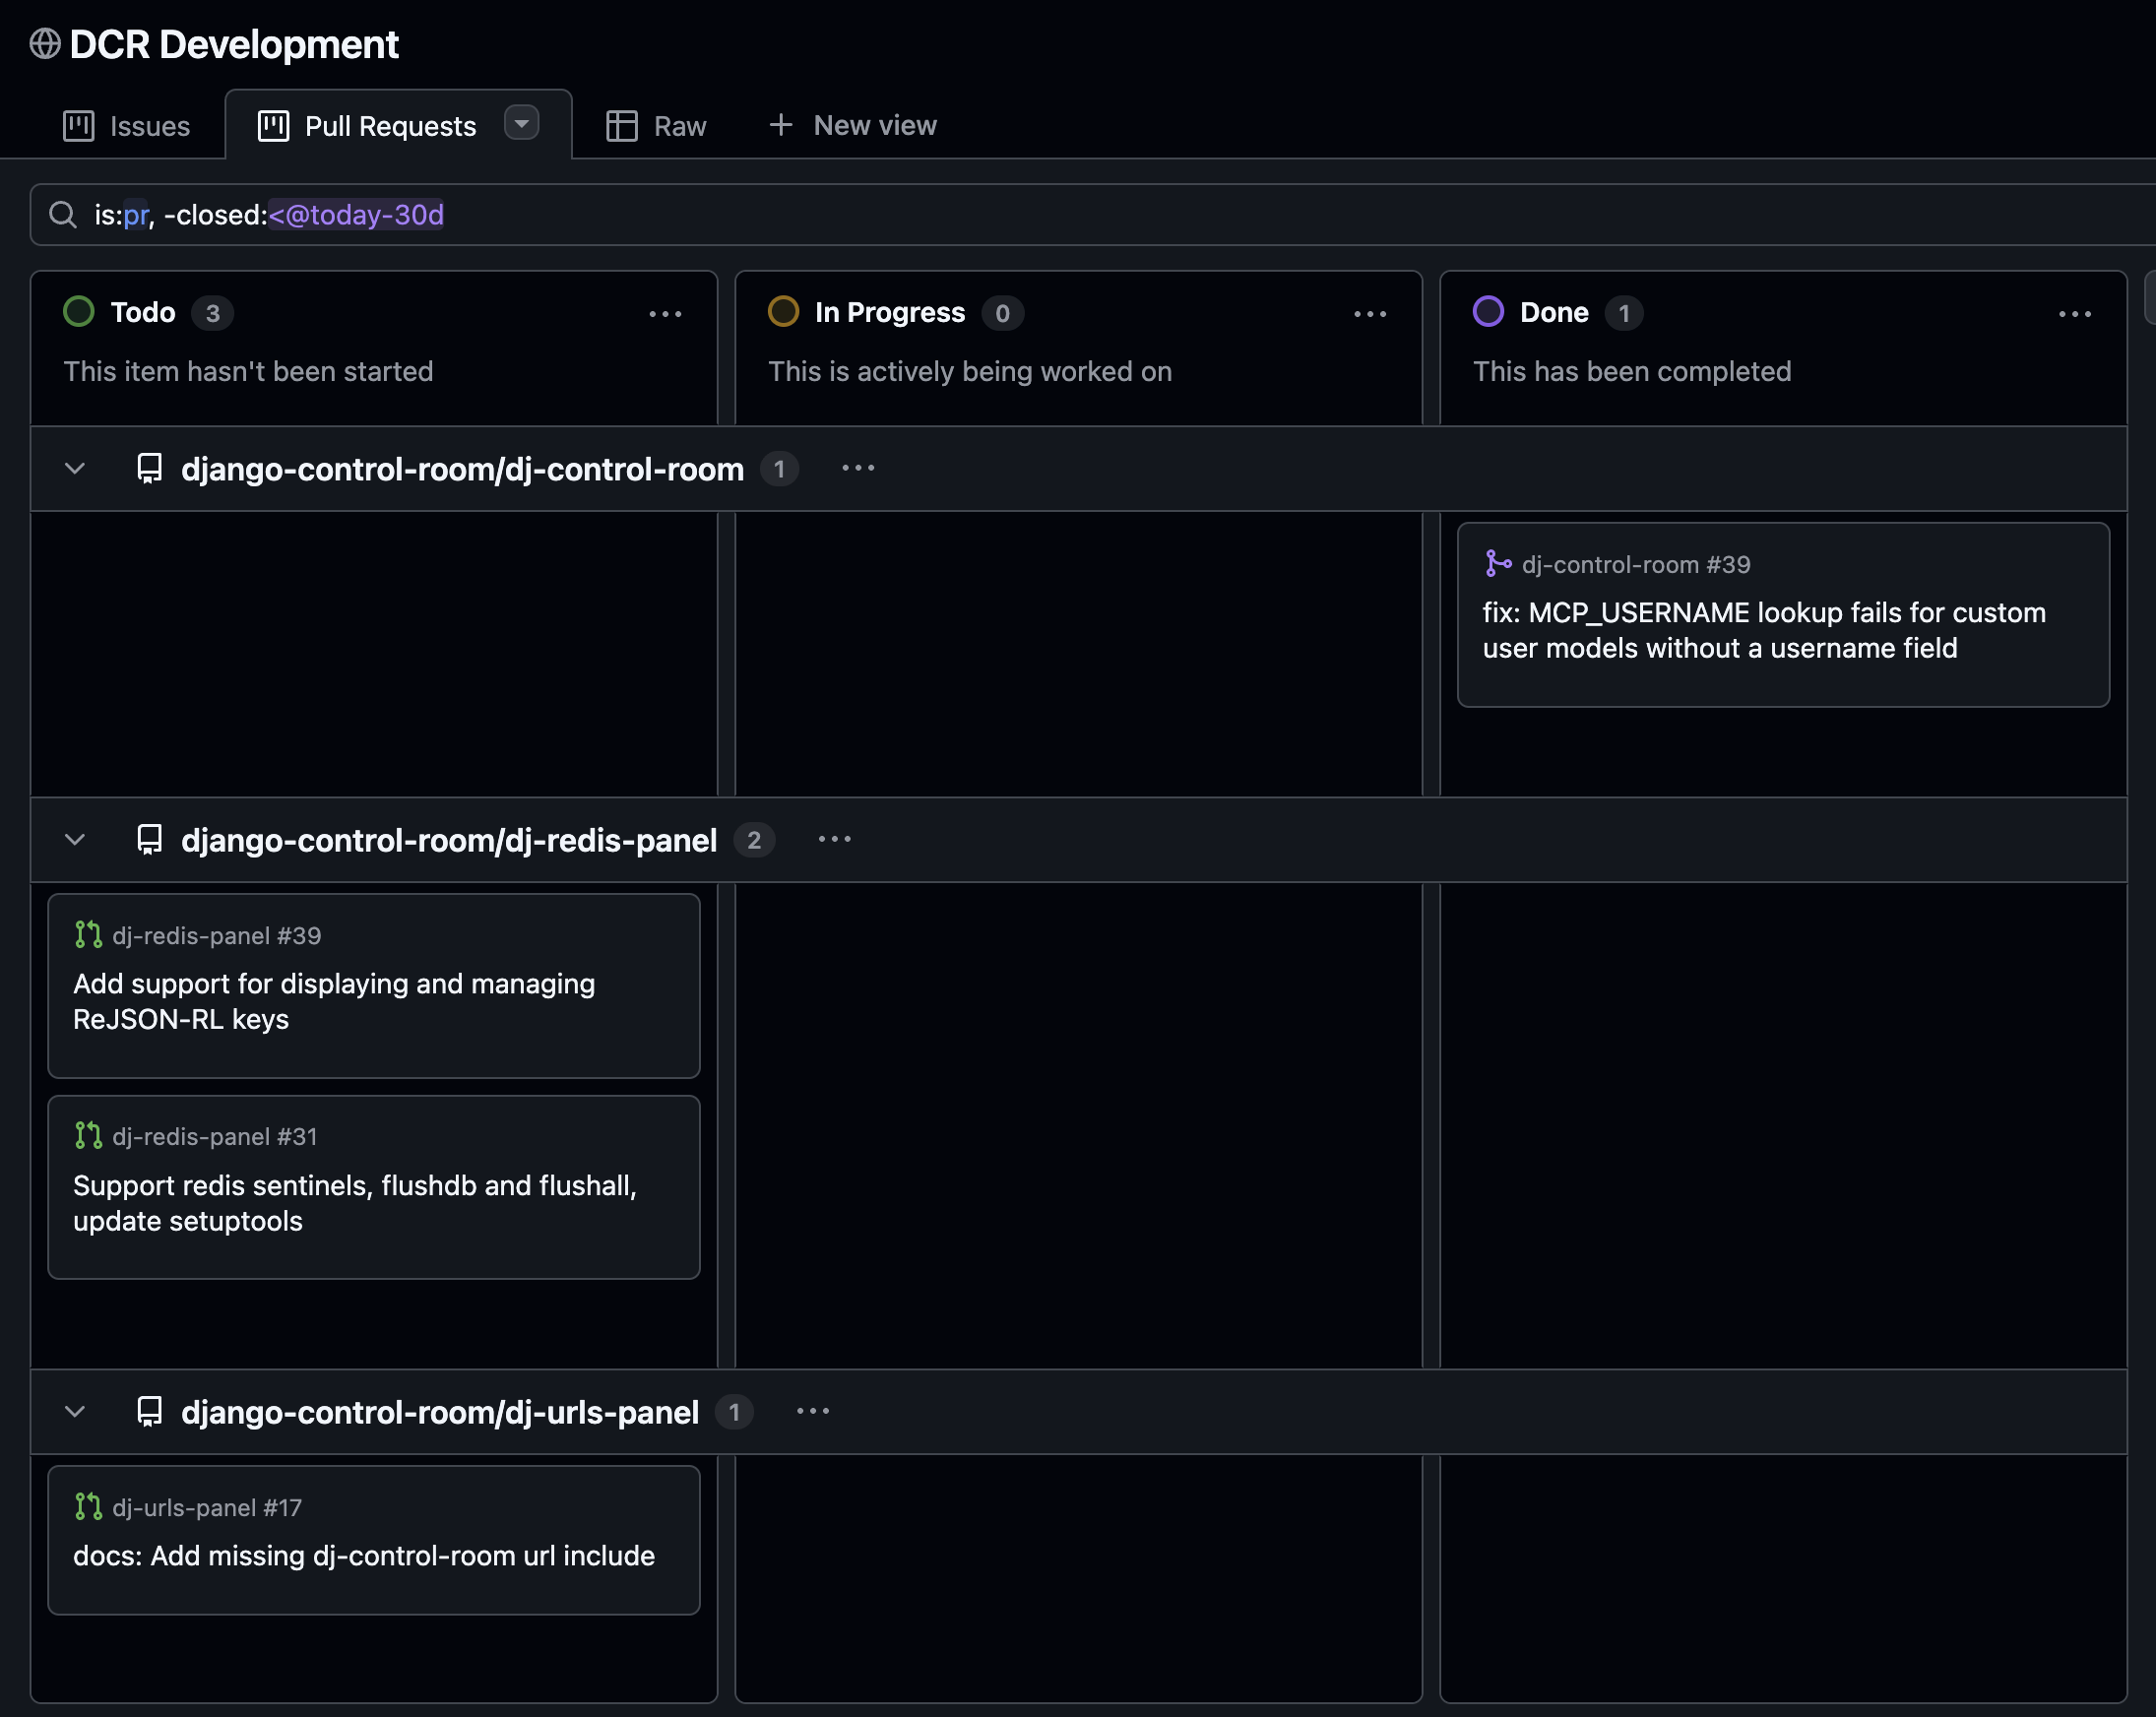Click merged PR icon on dj-control-room #39
The height and width of the screenshot is (1717, 2156).
pos(1497,564)
